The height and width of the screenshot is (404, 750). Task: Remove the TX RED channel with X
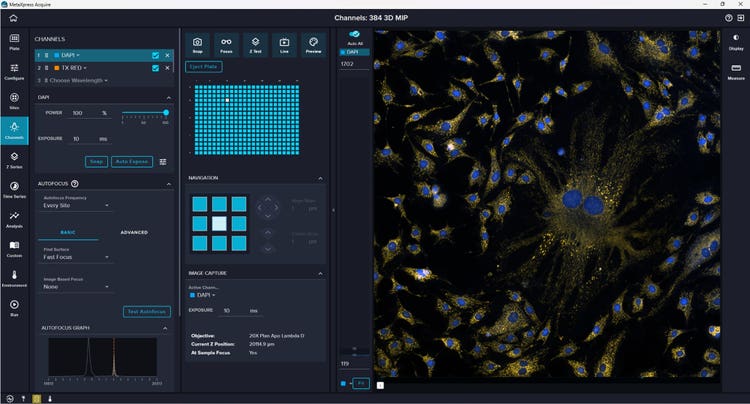point(167,68)
